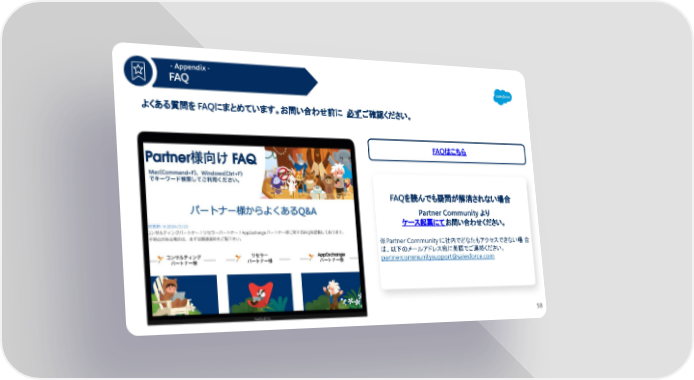Click the mascot characters banner image
694x380 pixels.
click(x=309, y=173)
